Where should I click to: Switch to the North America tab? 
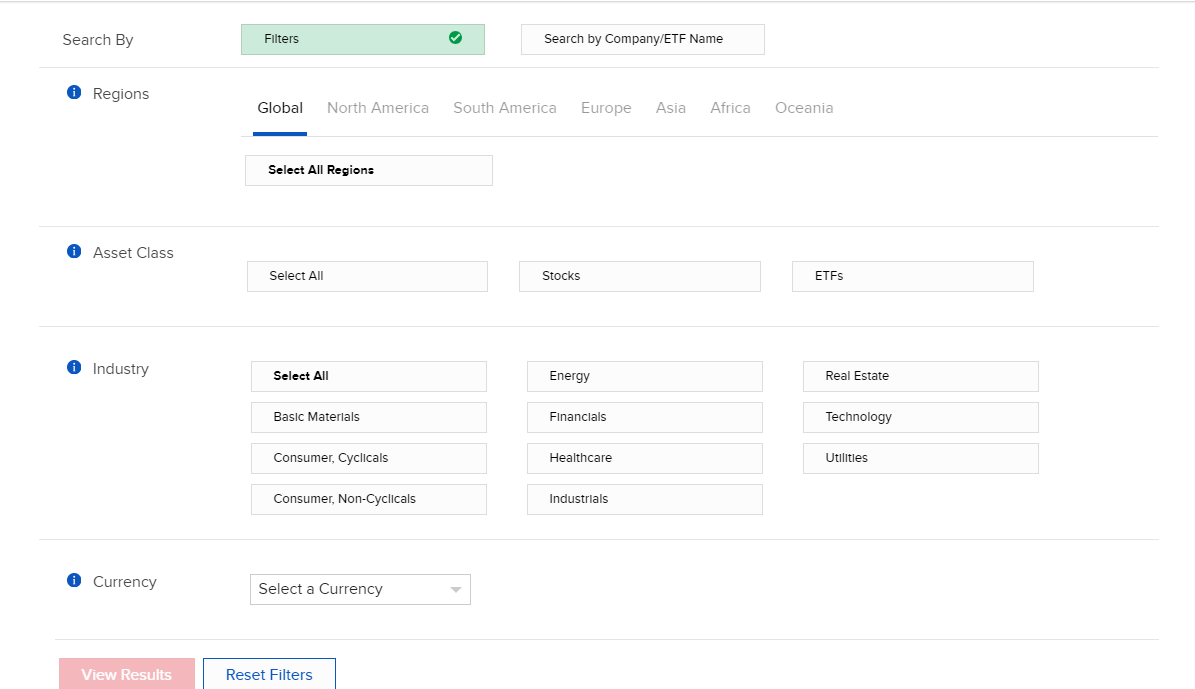(x=377, y=108)
